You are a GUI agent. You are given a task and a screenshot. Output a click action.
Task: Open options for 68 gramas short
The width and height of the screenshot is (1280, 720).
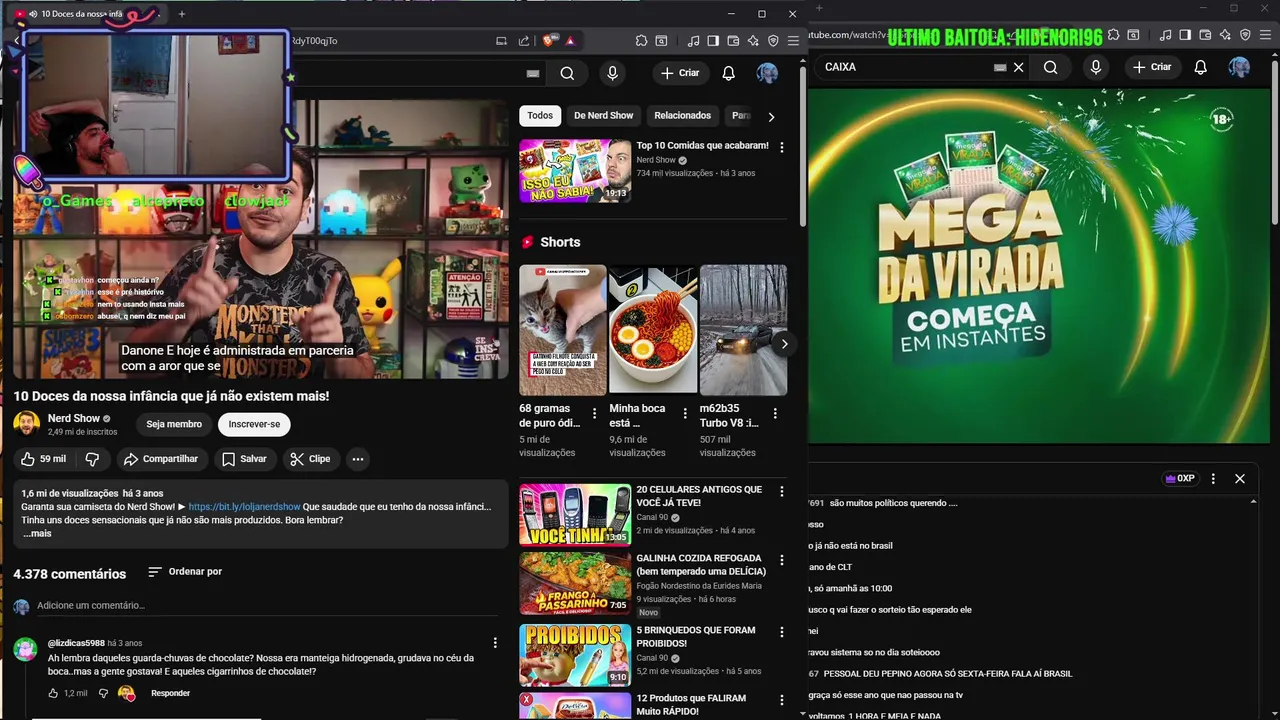(x=594, y=413)
